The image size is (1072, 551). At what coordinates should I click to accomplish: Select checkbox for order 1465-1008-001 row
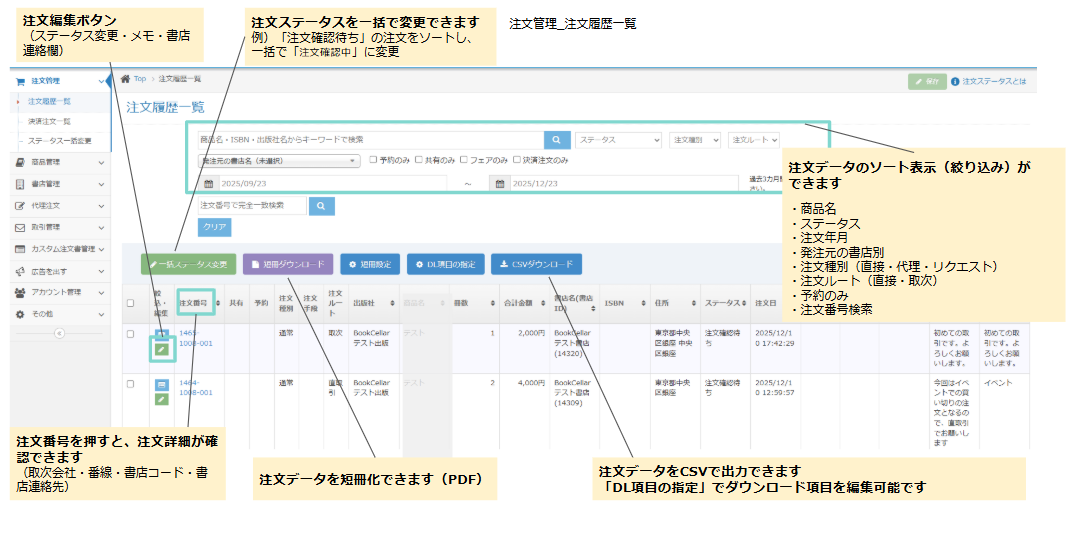131,334
